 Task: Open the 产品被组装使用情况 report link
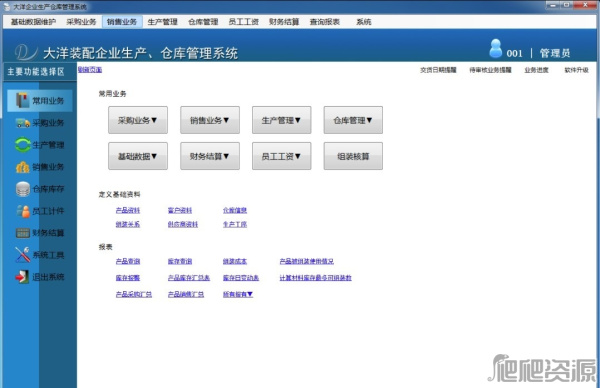(307, 261)
